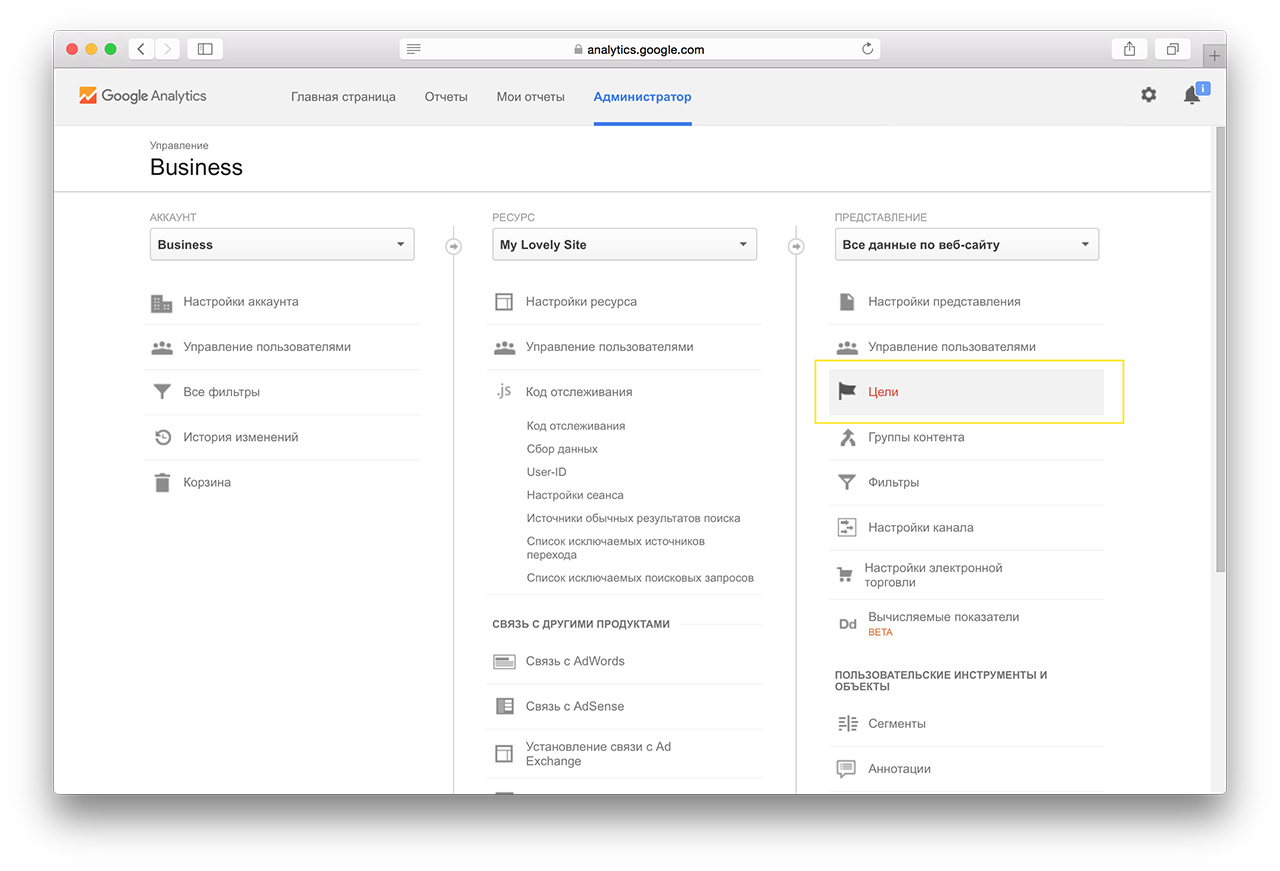The image size is (1280, 871).
Task: Click the history clock icon for История изменений
Action: (x=162, y=437)
